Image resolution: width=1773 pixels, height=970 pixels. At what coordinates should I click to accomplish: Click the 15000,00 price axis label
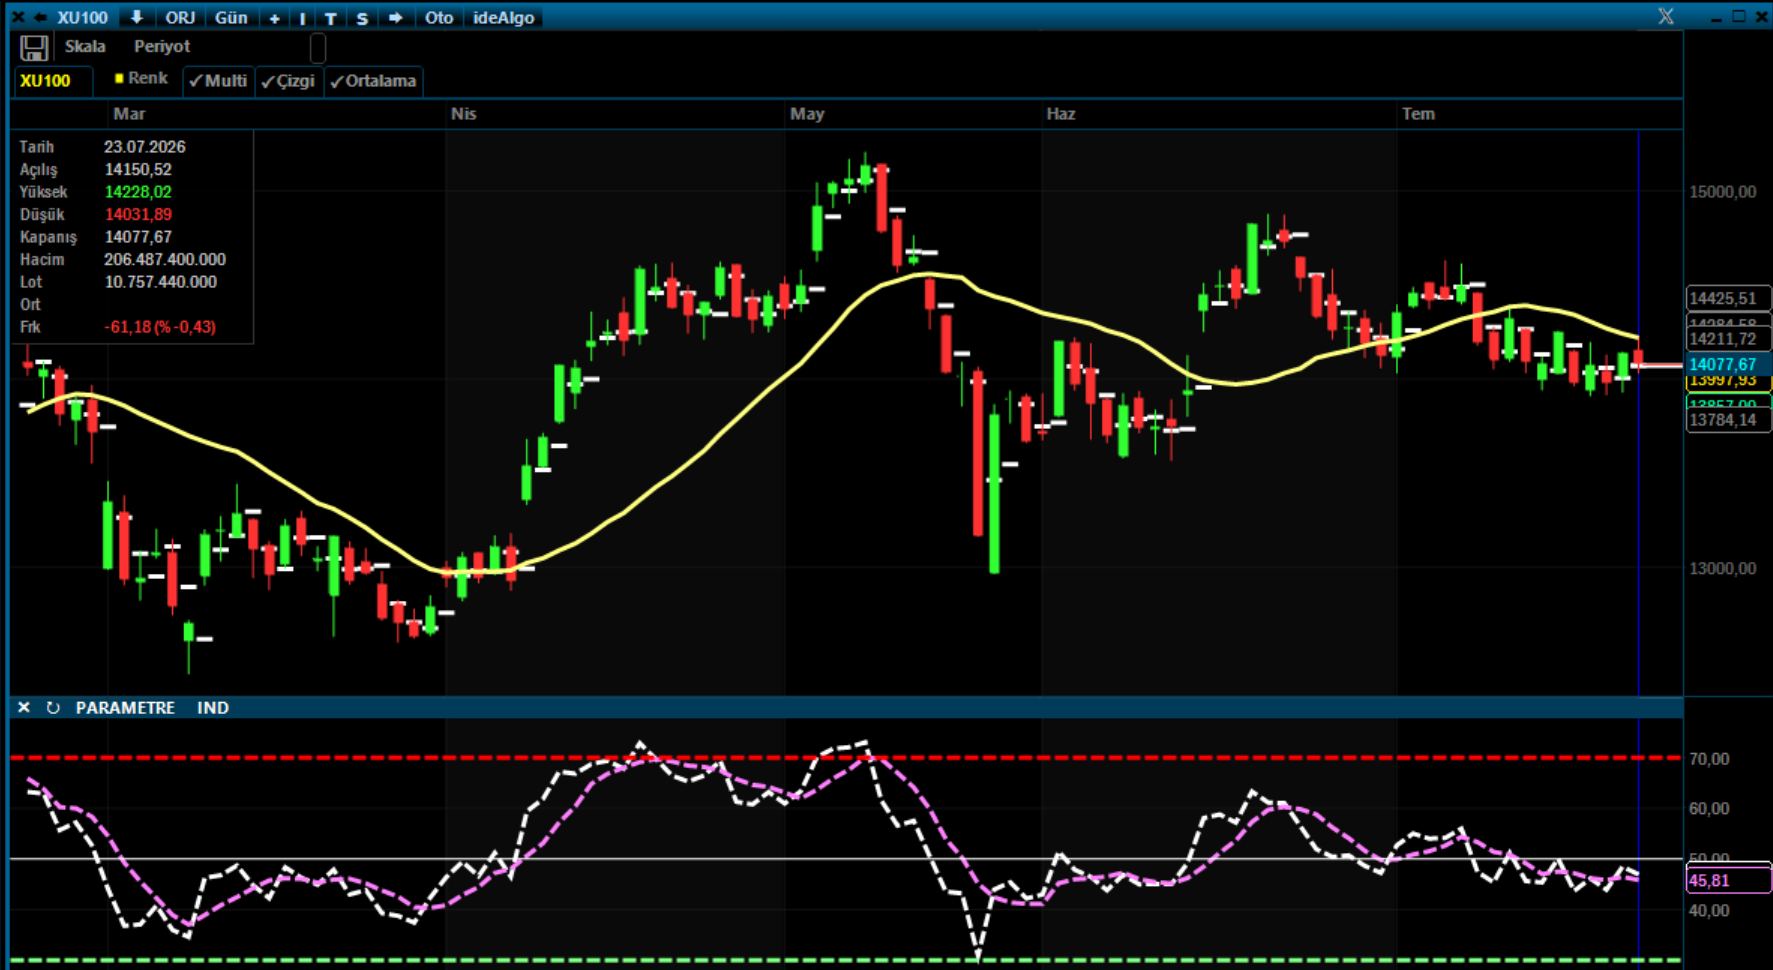1723,192
